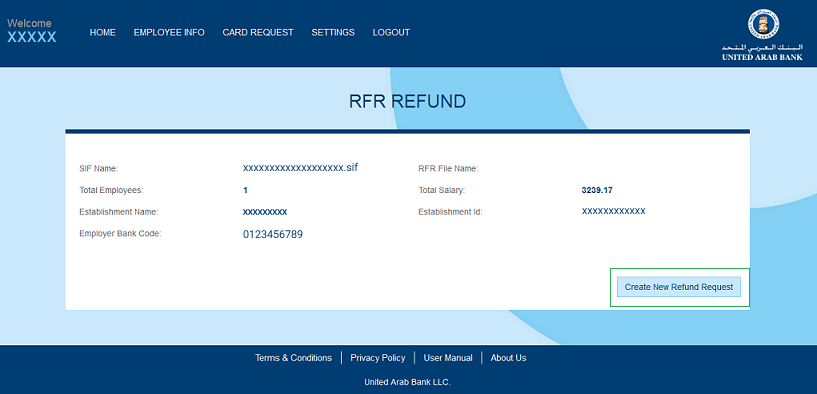Click the Welcome XXXXX user name
Image resolution: width=817 pixels, height=394 pixels.
pyautogui.click(x=32, y=37)
